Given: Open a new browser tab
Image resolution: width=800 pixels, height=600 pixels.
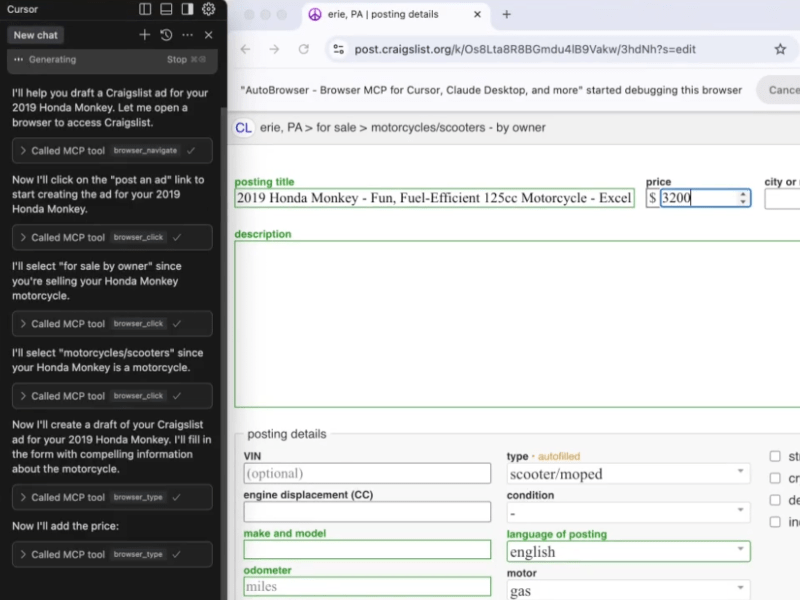Looking at the screenshot, I should pyautogui.click(x=506, y=14).
